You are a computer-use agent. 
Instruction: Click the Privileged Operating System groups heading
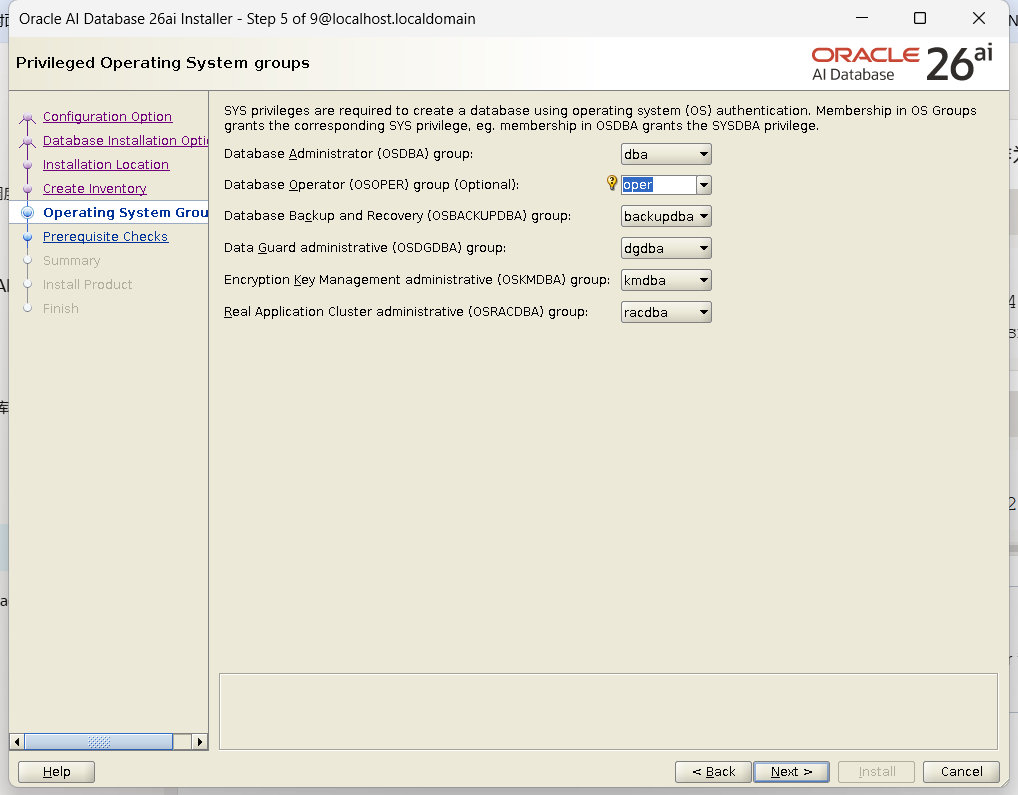(163, 63)
